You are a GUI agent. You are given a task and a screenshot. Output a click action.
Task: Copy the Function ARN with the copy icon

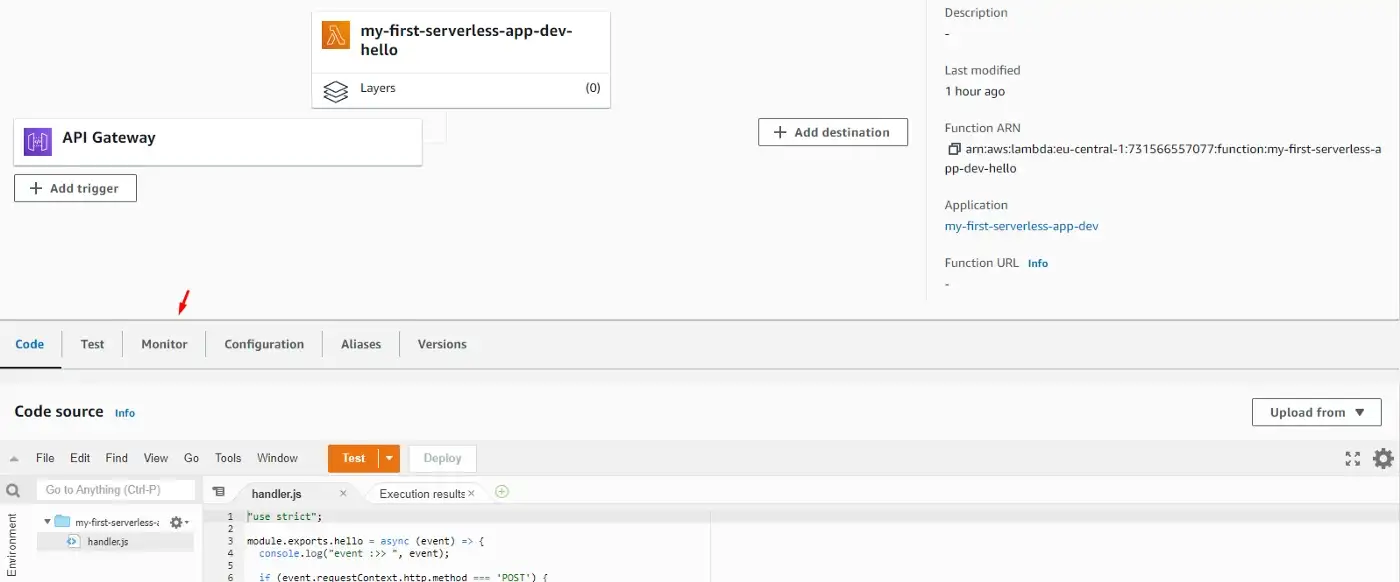click(954, 149)
